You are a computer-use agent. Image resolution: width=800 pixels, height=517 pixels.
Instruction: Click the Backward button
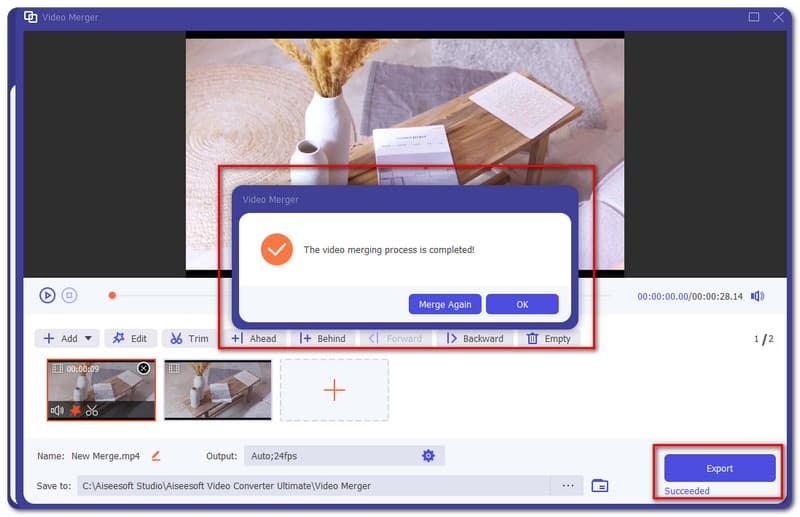[475, 338]
